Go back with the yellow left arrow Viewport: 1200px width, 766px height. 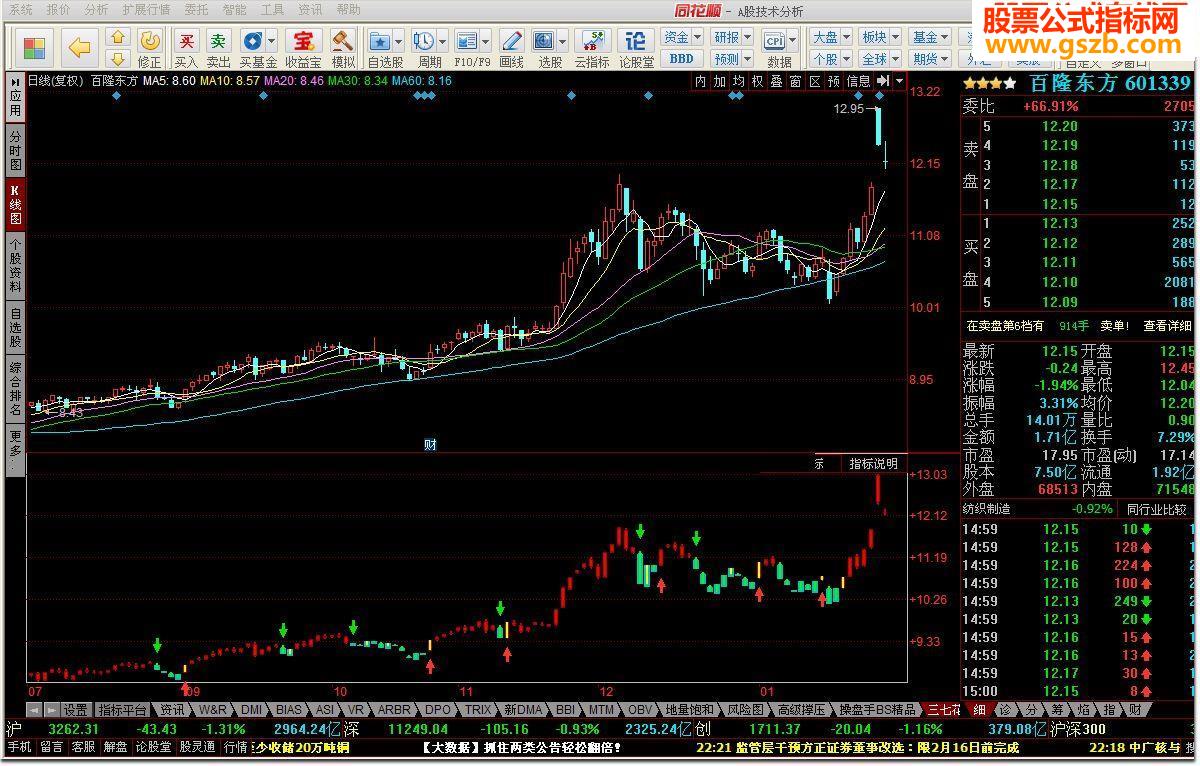click(x=80, y=47)
